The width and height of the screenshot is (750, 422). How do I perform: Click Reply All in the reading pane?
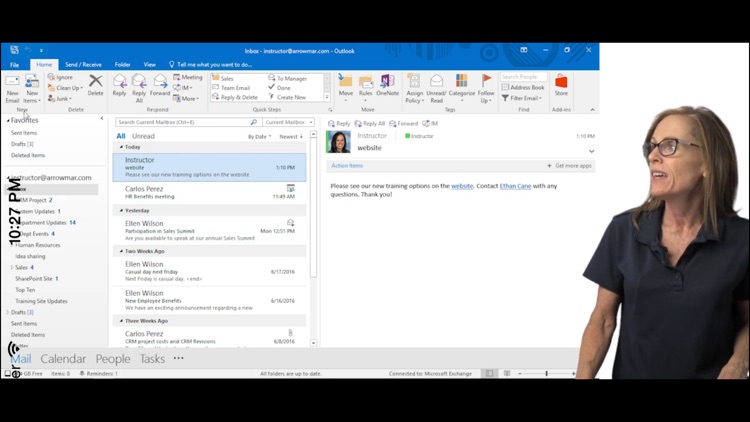click(x=370, y=123)
